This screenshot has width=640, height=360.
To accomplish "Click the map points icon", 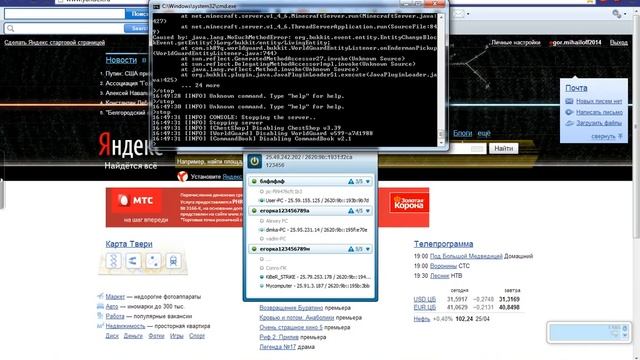I will point(153,261).
